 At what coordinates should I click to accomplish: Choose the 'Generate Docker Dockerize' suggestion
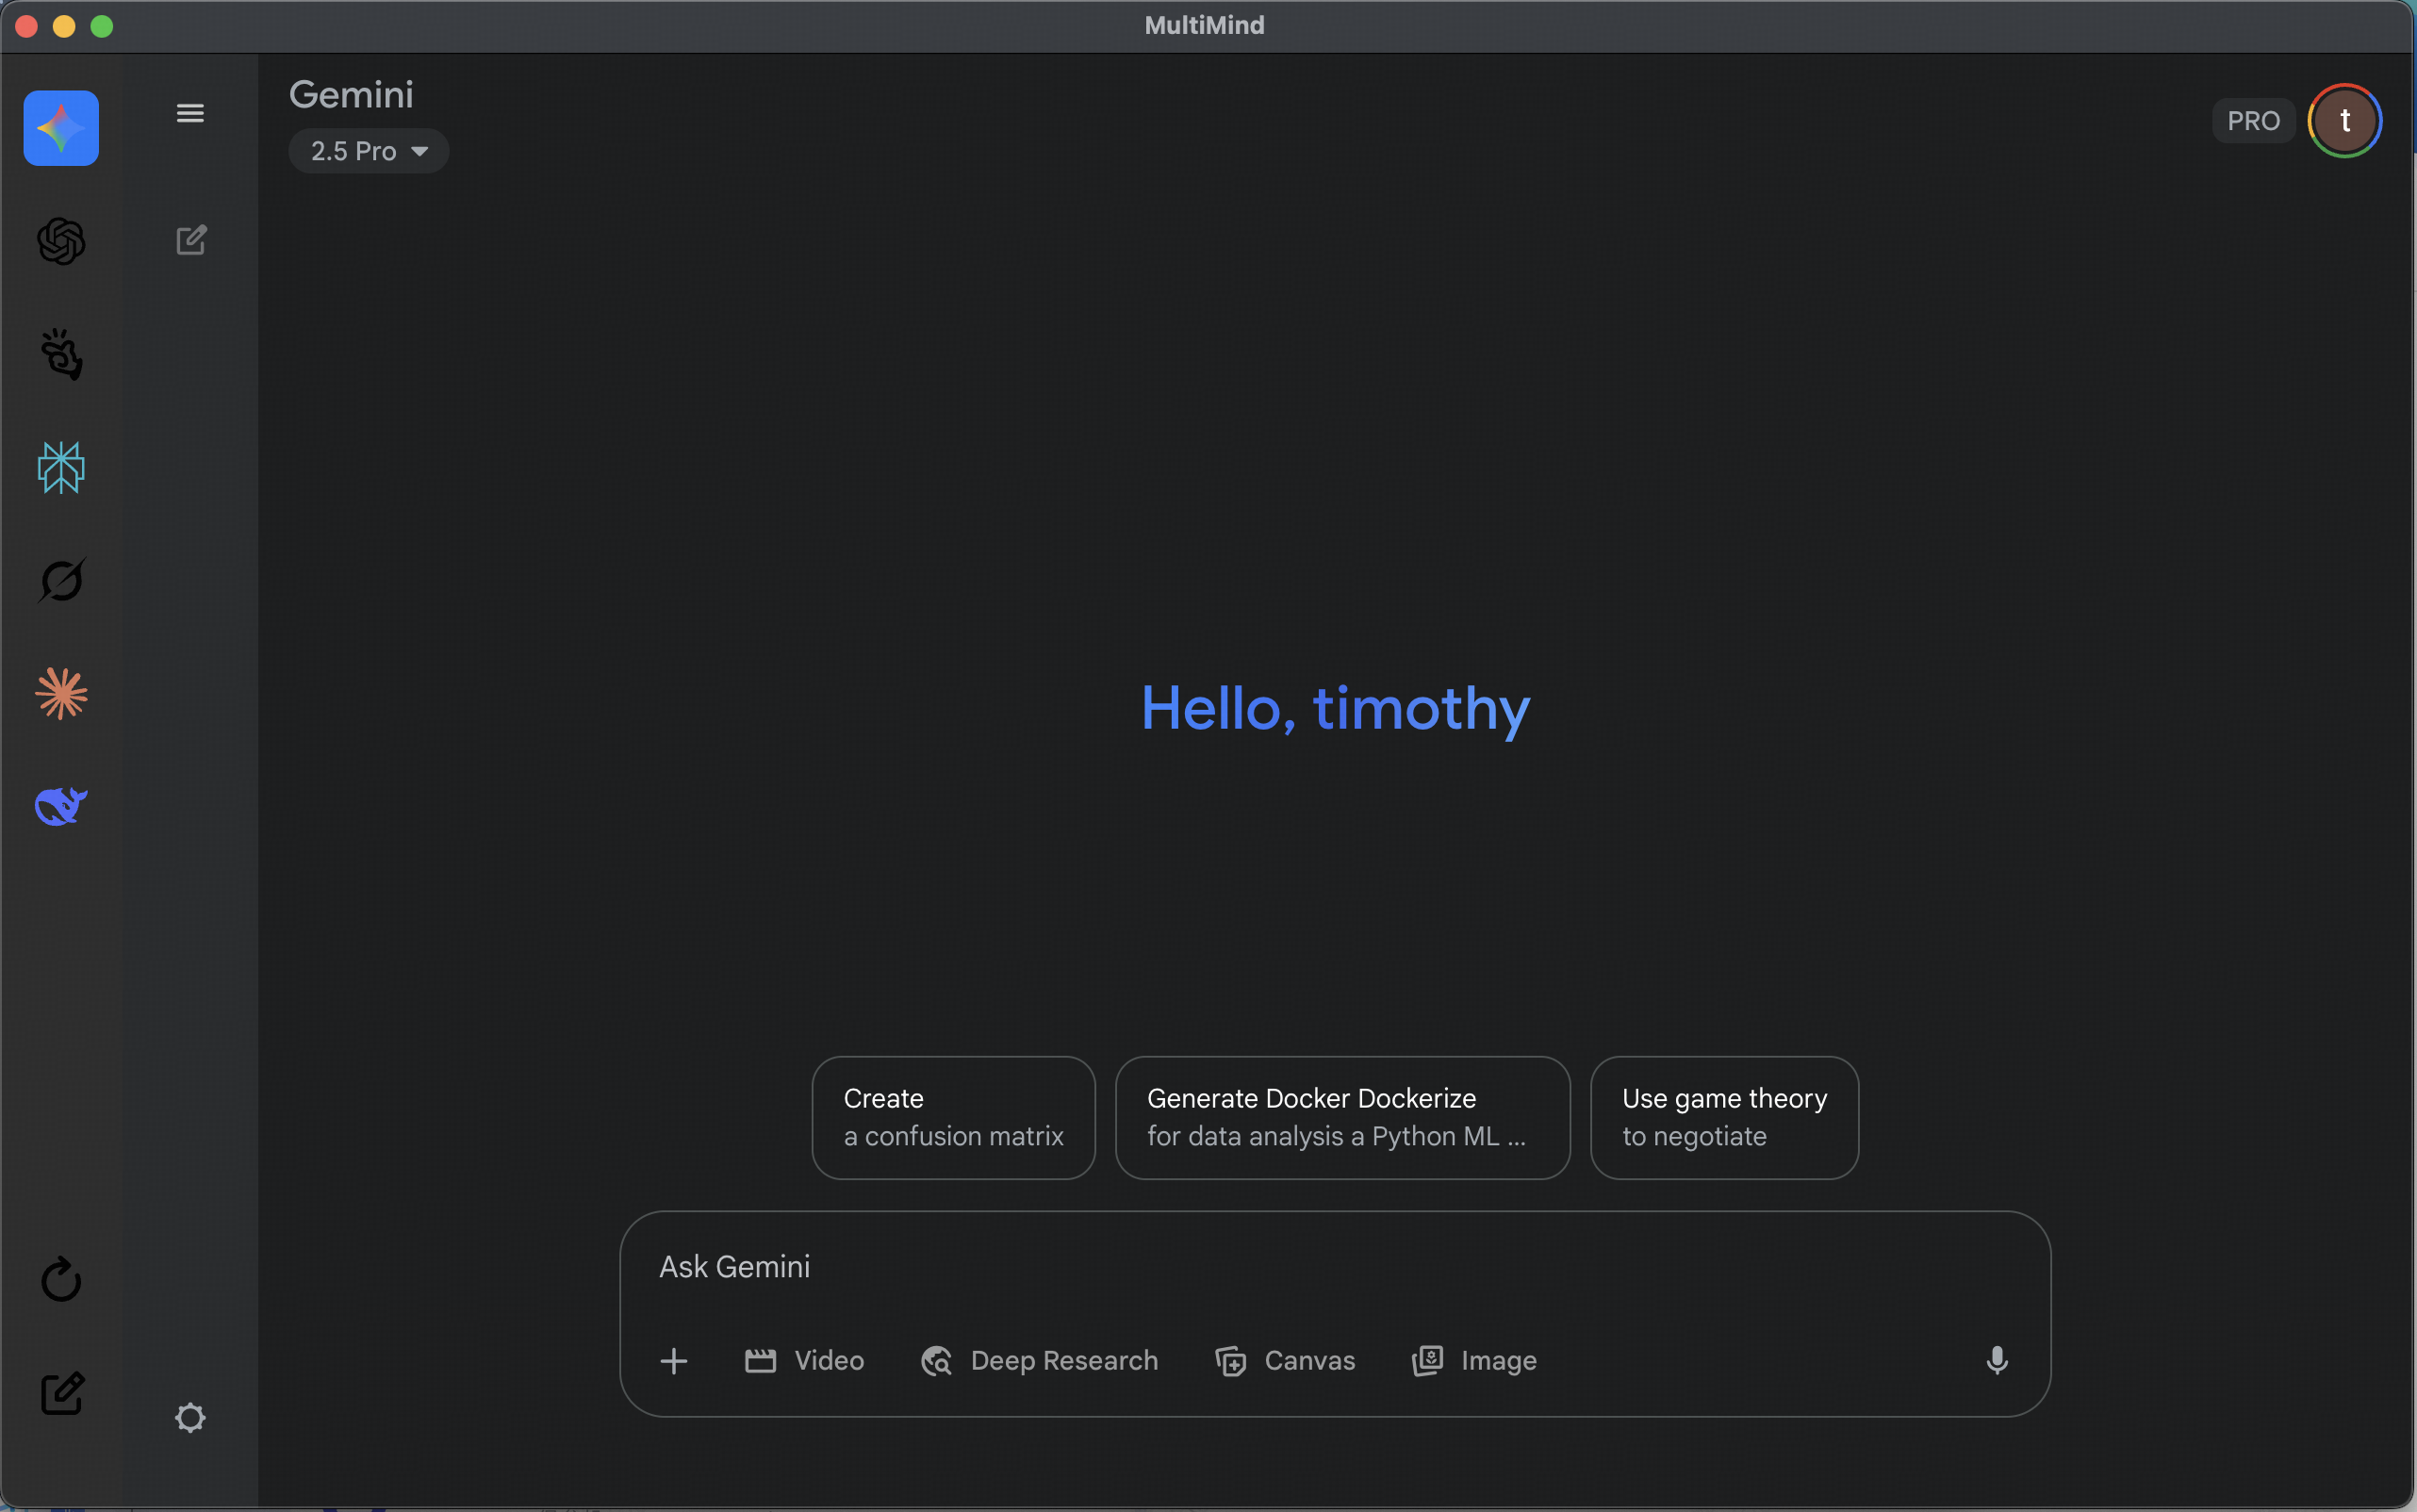[1342, 1118]
